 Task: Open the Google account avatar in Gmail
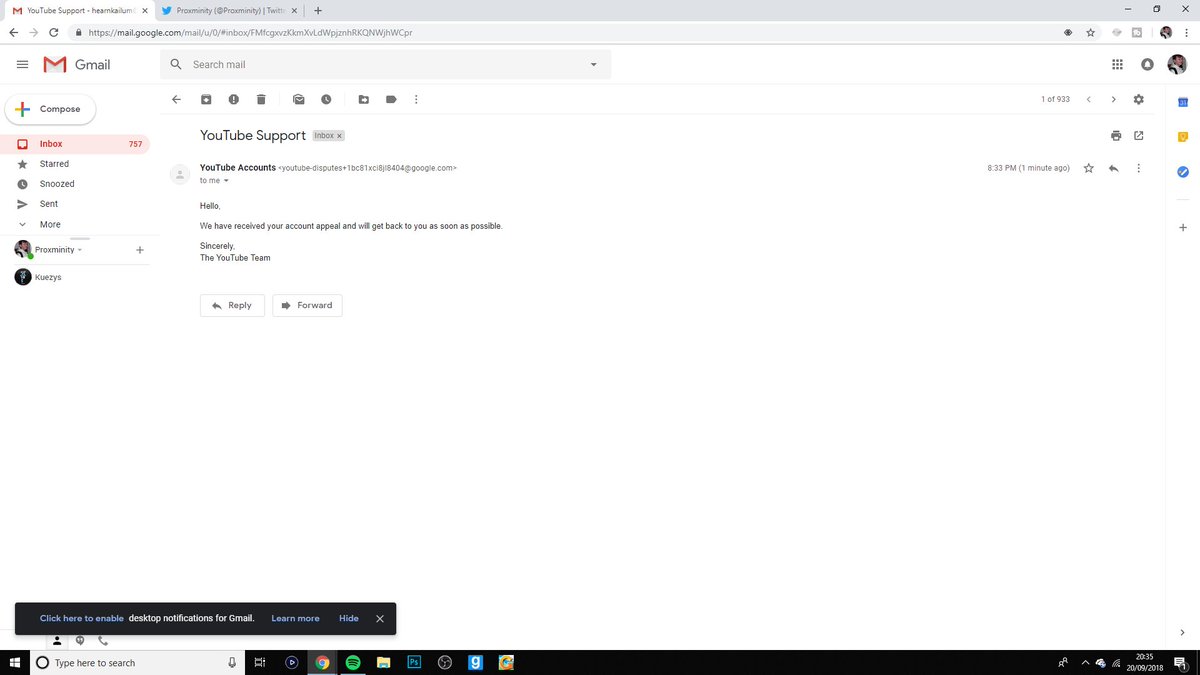click(1177, 64)
